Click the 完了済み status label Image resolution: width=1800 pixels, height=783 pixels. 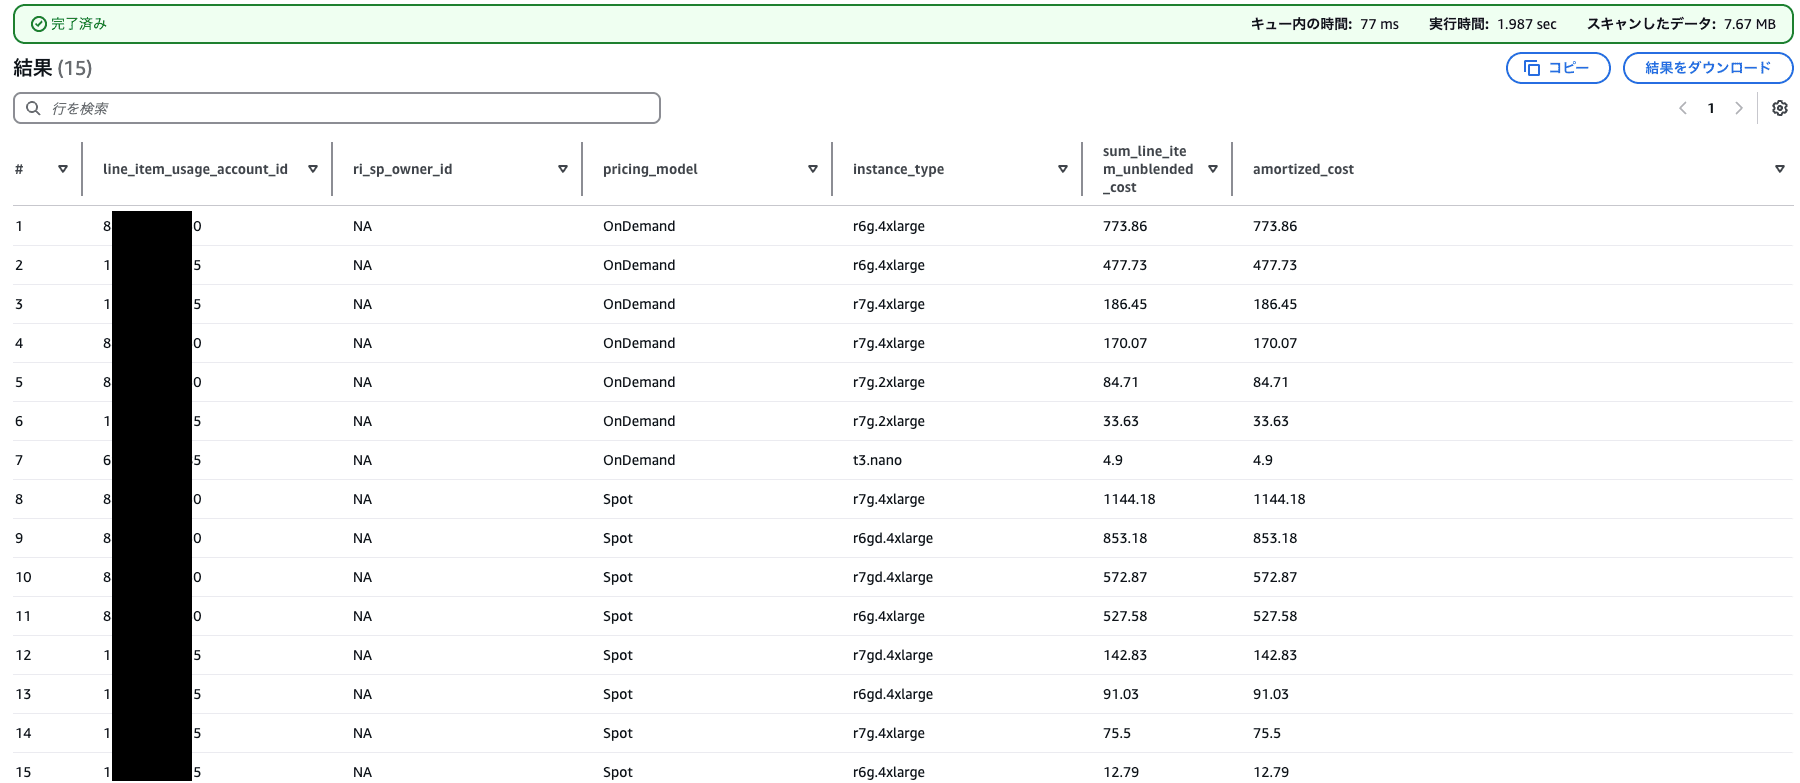(x=79, y=24)
